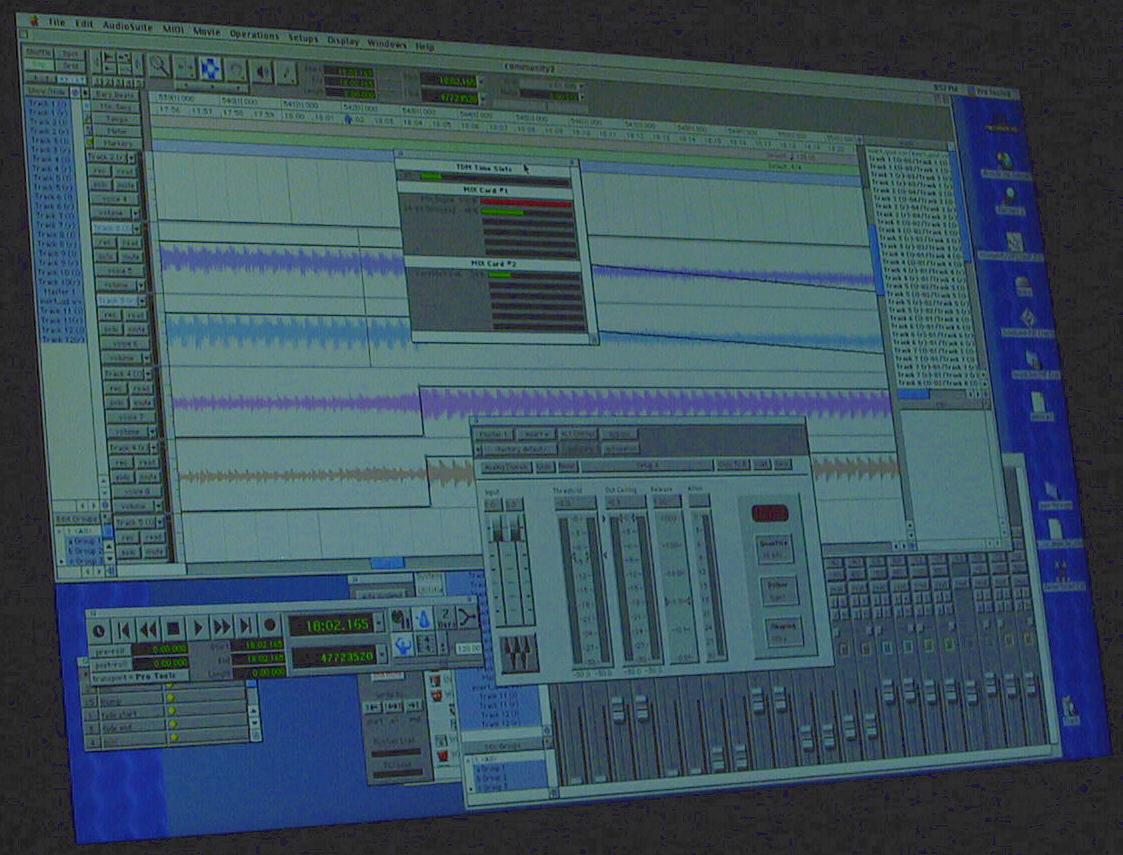Enable Spot edit mode
Screen dimensions: 1123x855
tap(70, 54)
